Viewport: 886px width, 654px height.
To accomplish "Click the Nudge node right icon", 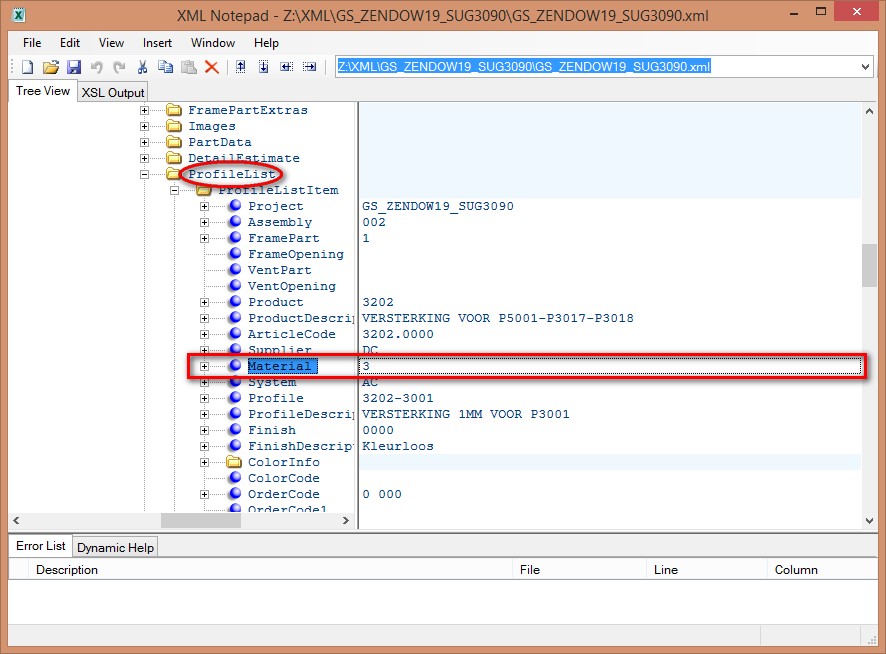I will [310, 67].
